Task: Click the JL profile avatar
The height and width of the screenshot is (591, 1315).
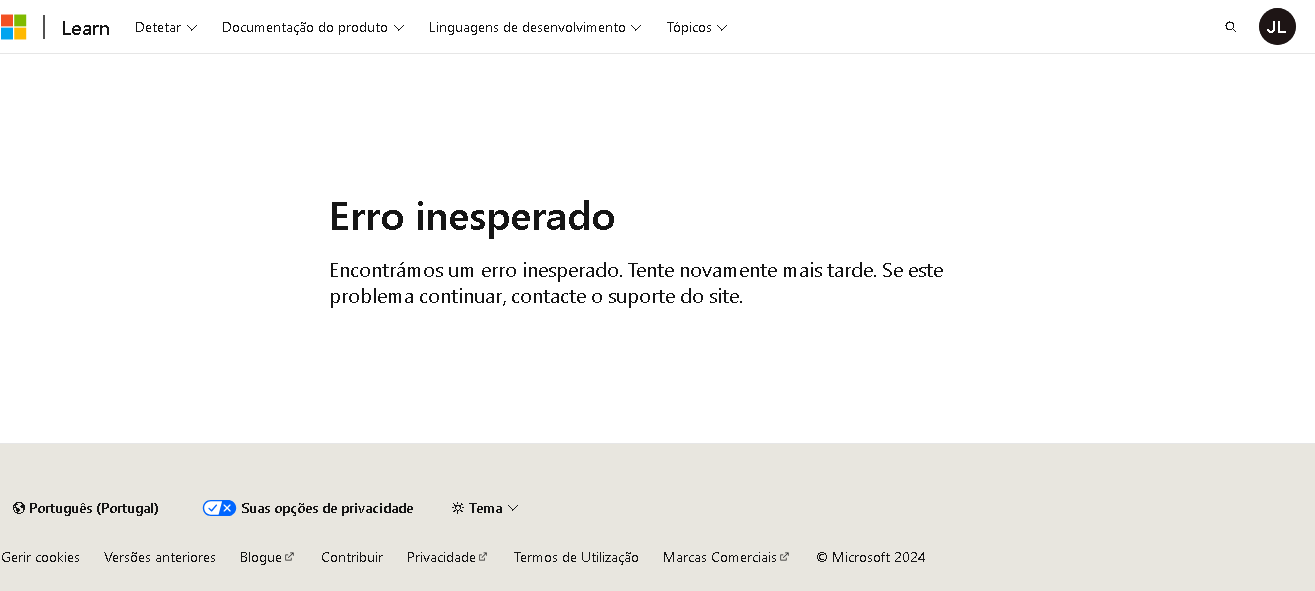Action: pos(1277,26)
